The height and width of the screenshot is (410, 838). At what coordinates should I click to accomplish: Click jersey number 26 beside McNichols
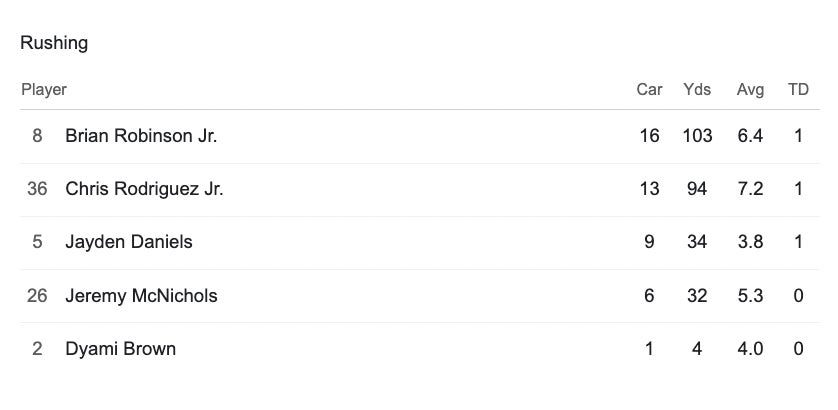37,295
